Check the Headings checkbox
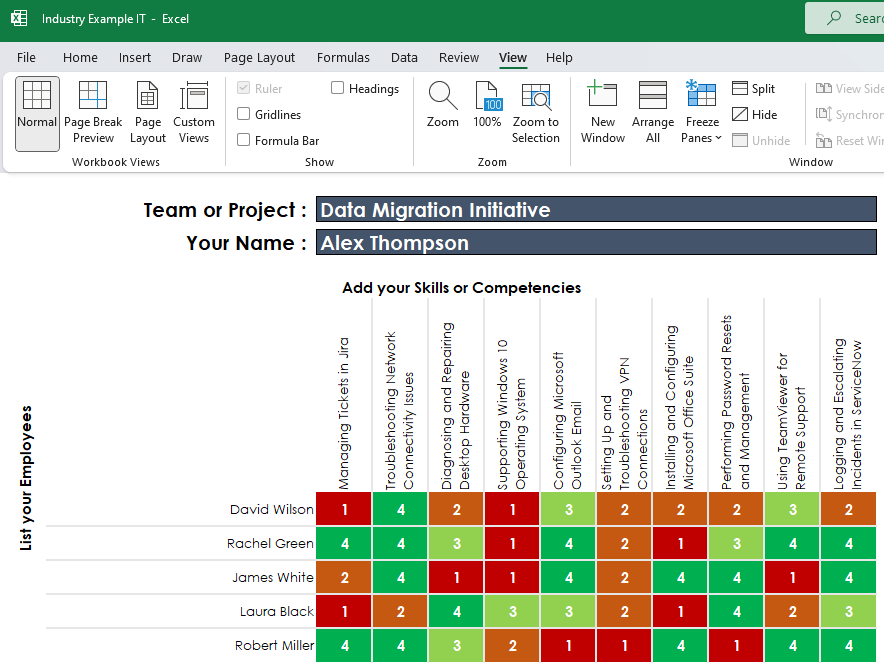Image resolution: width=884 pixels, height=670 pixels. [x=338, y=88]
